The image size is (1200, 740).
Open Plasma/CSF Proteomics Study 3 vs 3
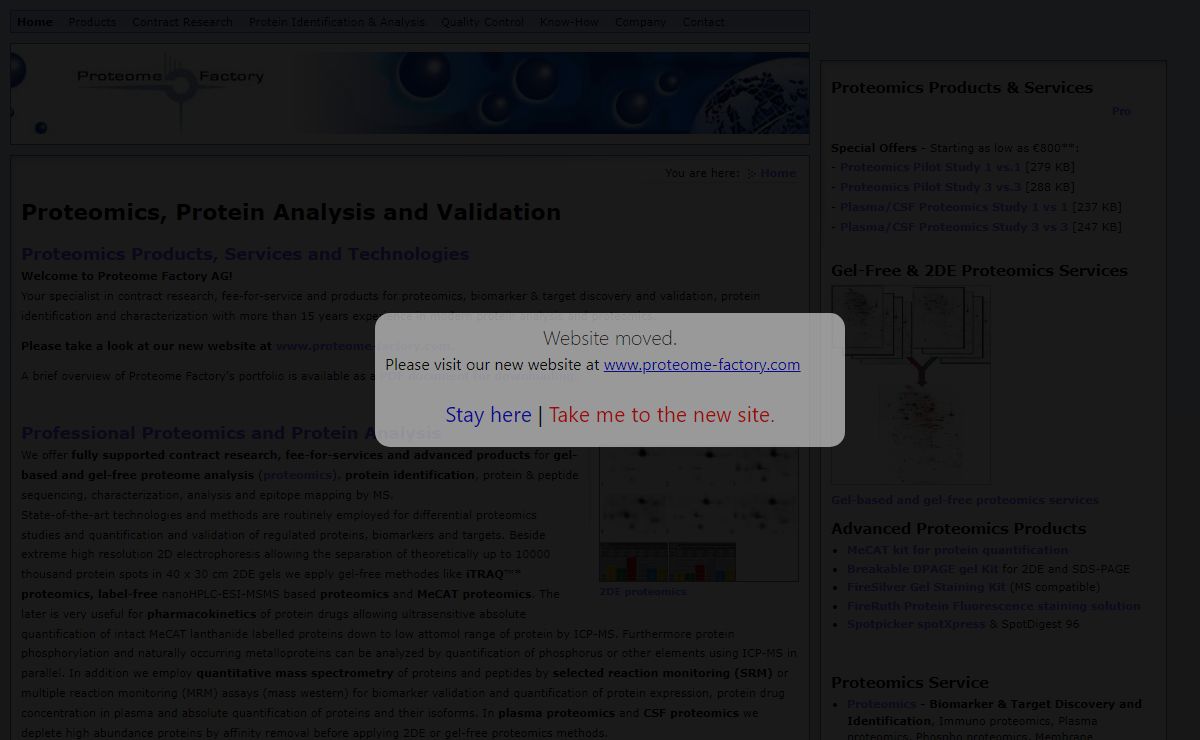click(954, 227)
